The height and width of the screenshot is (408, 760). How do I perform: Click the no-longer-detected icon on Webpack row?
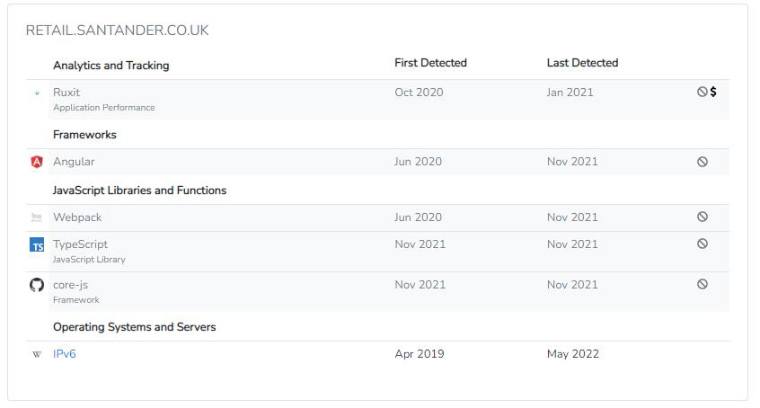[x=702, y=217]
